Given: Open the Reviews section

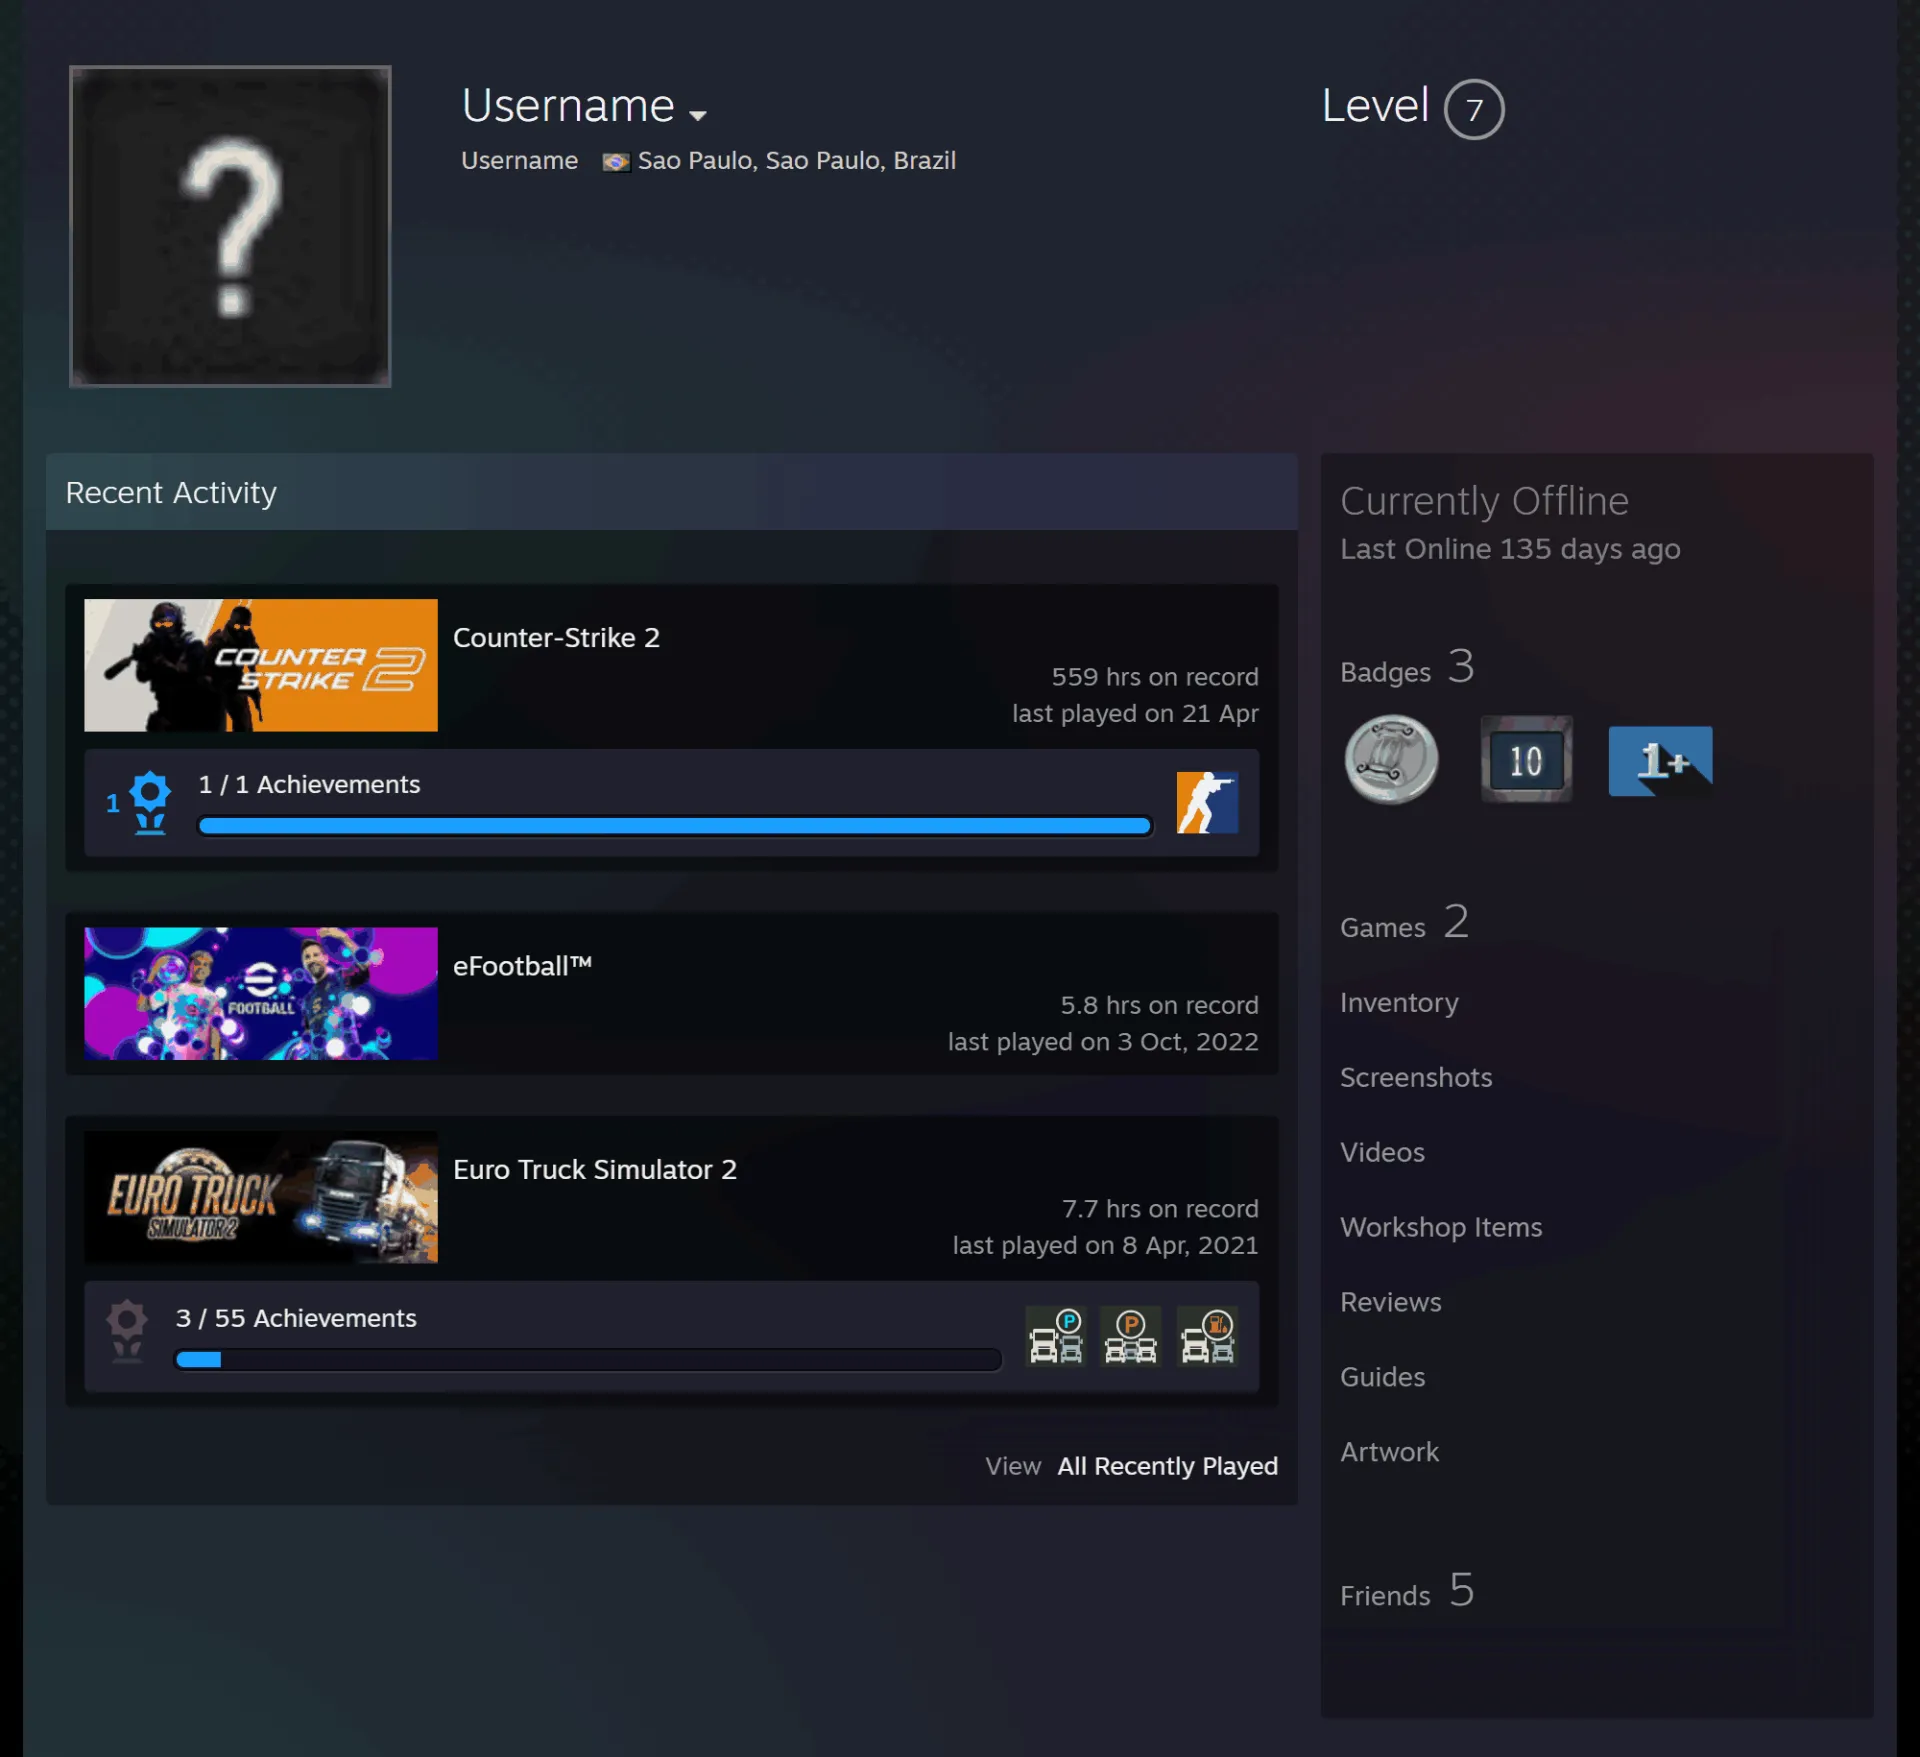Looking at the screenshot, I should (1390, 1303).
